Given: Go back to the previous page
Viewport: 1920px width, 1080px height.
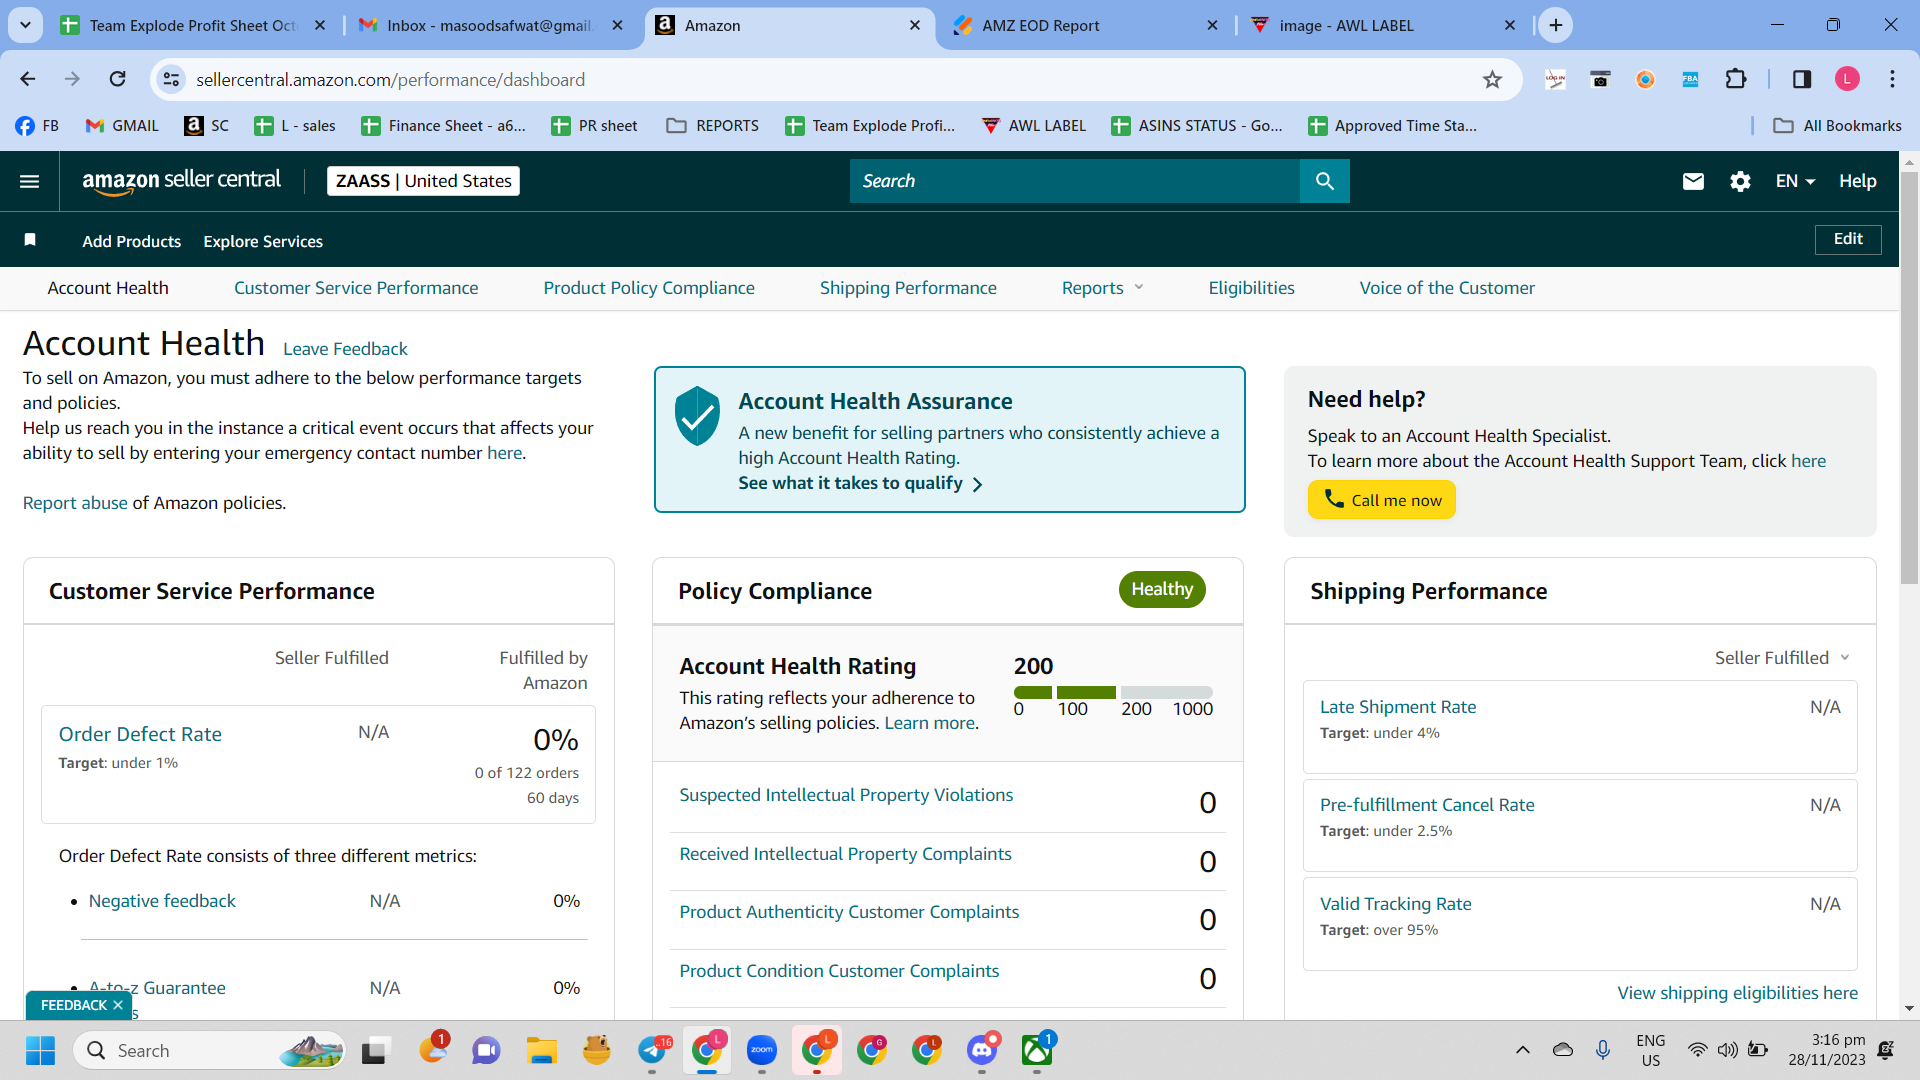Looking at the screenshot, I should coord(28,79).
